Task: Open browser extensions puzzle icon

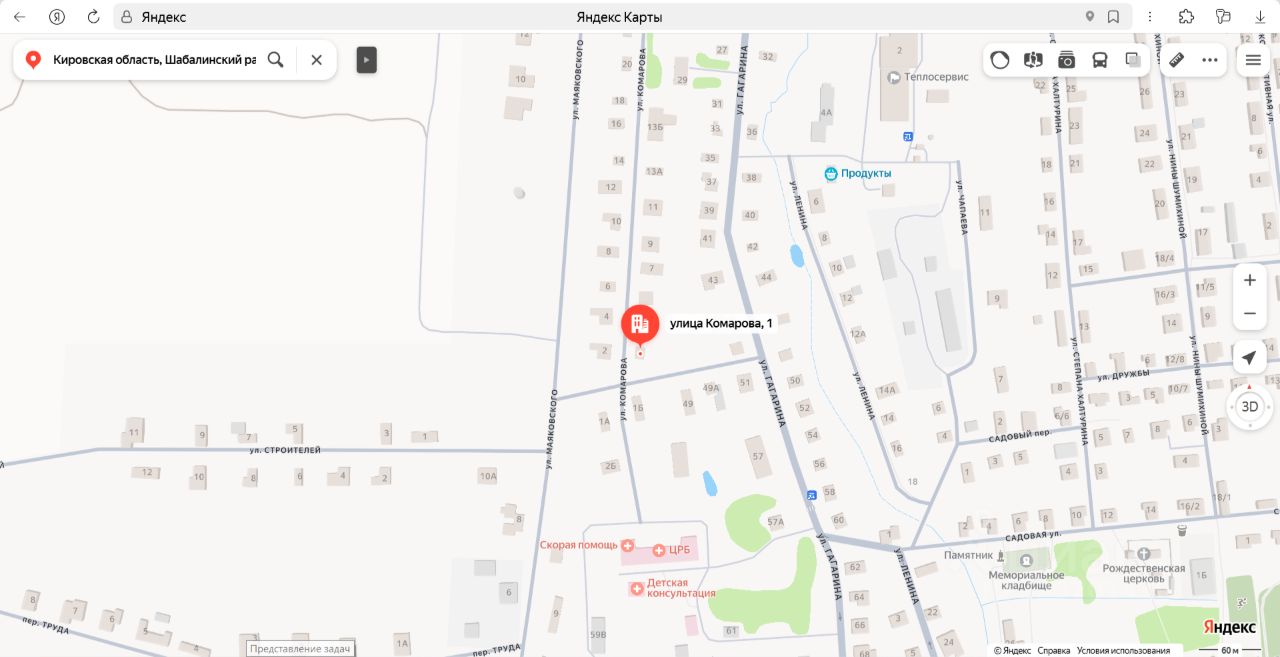Action: pos(1187,17)
